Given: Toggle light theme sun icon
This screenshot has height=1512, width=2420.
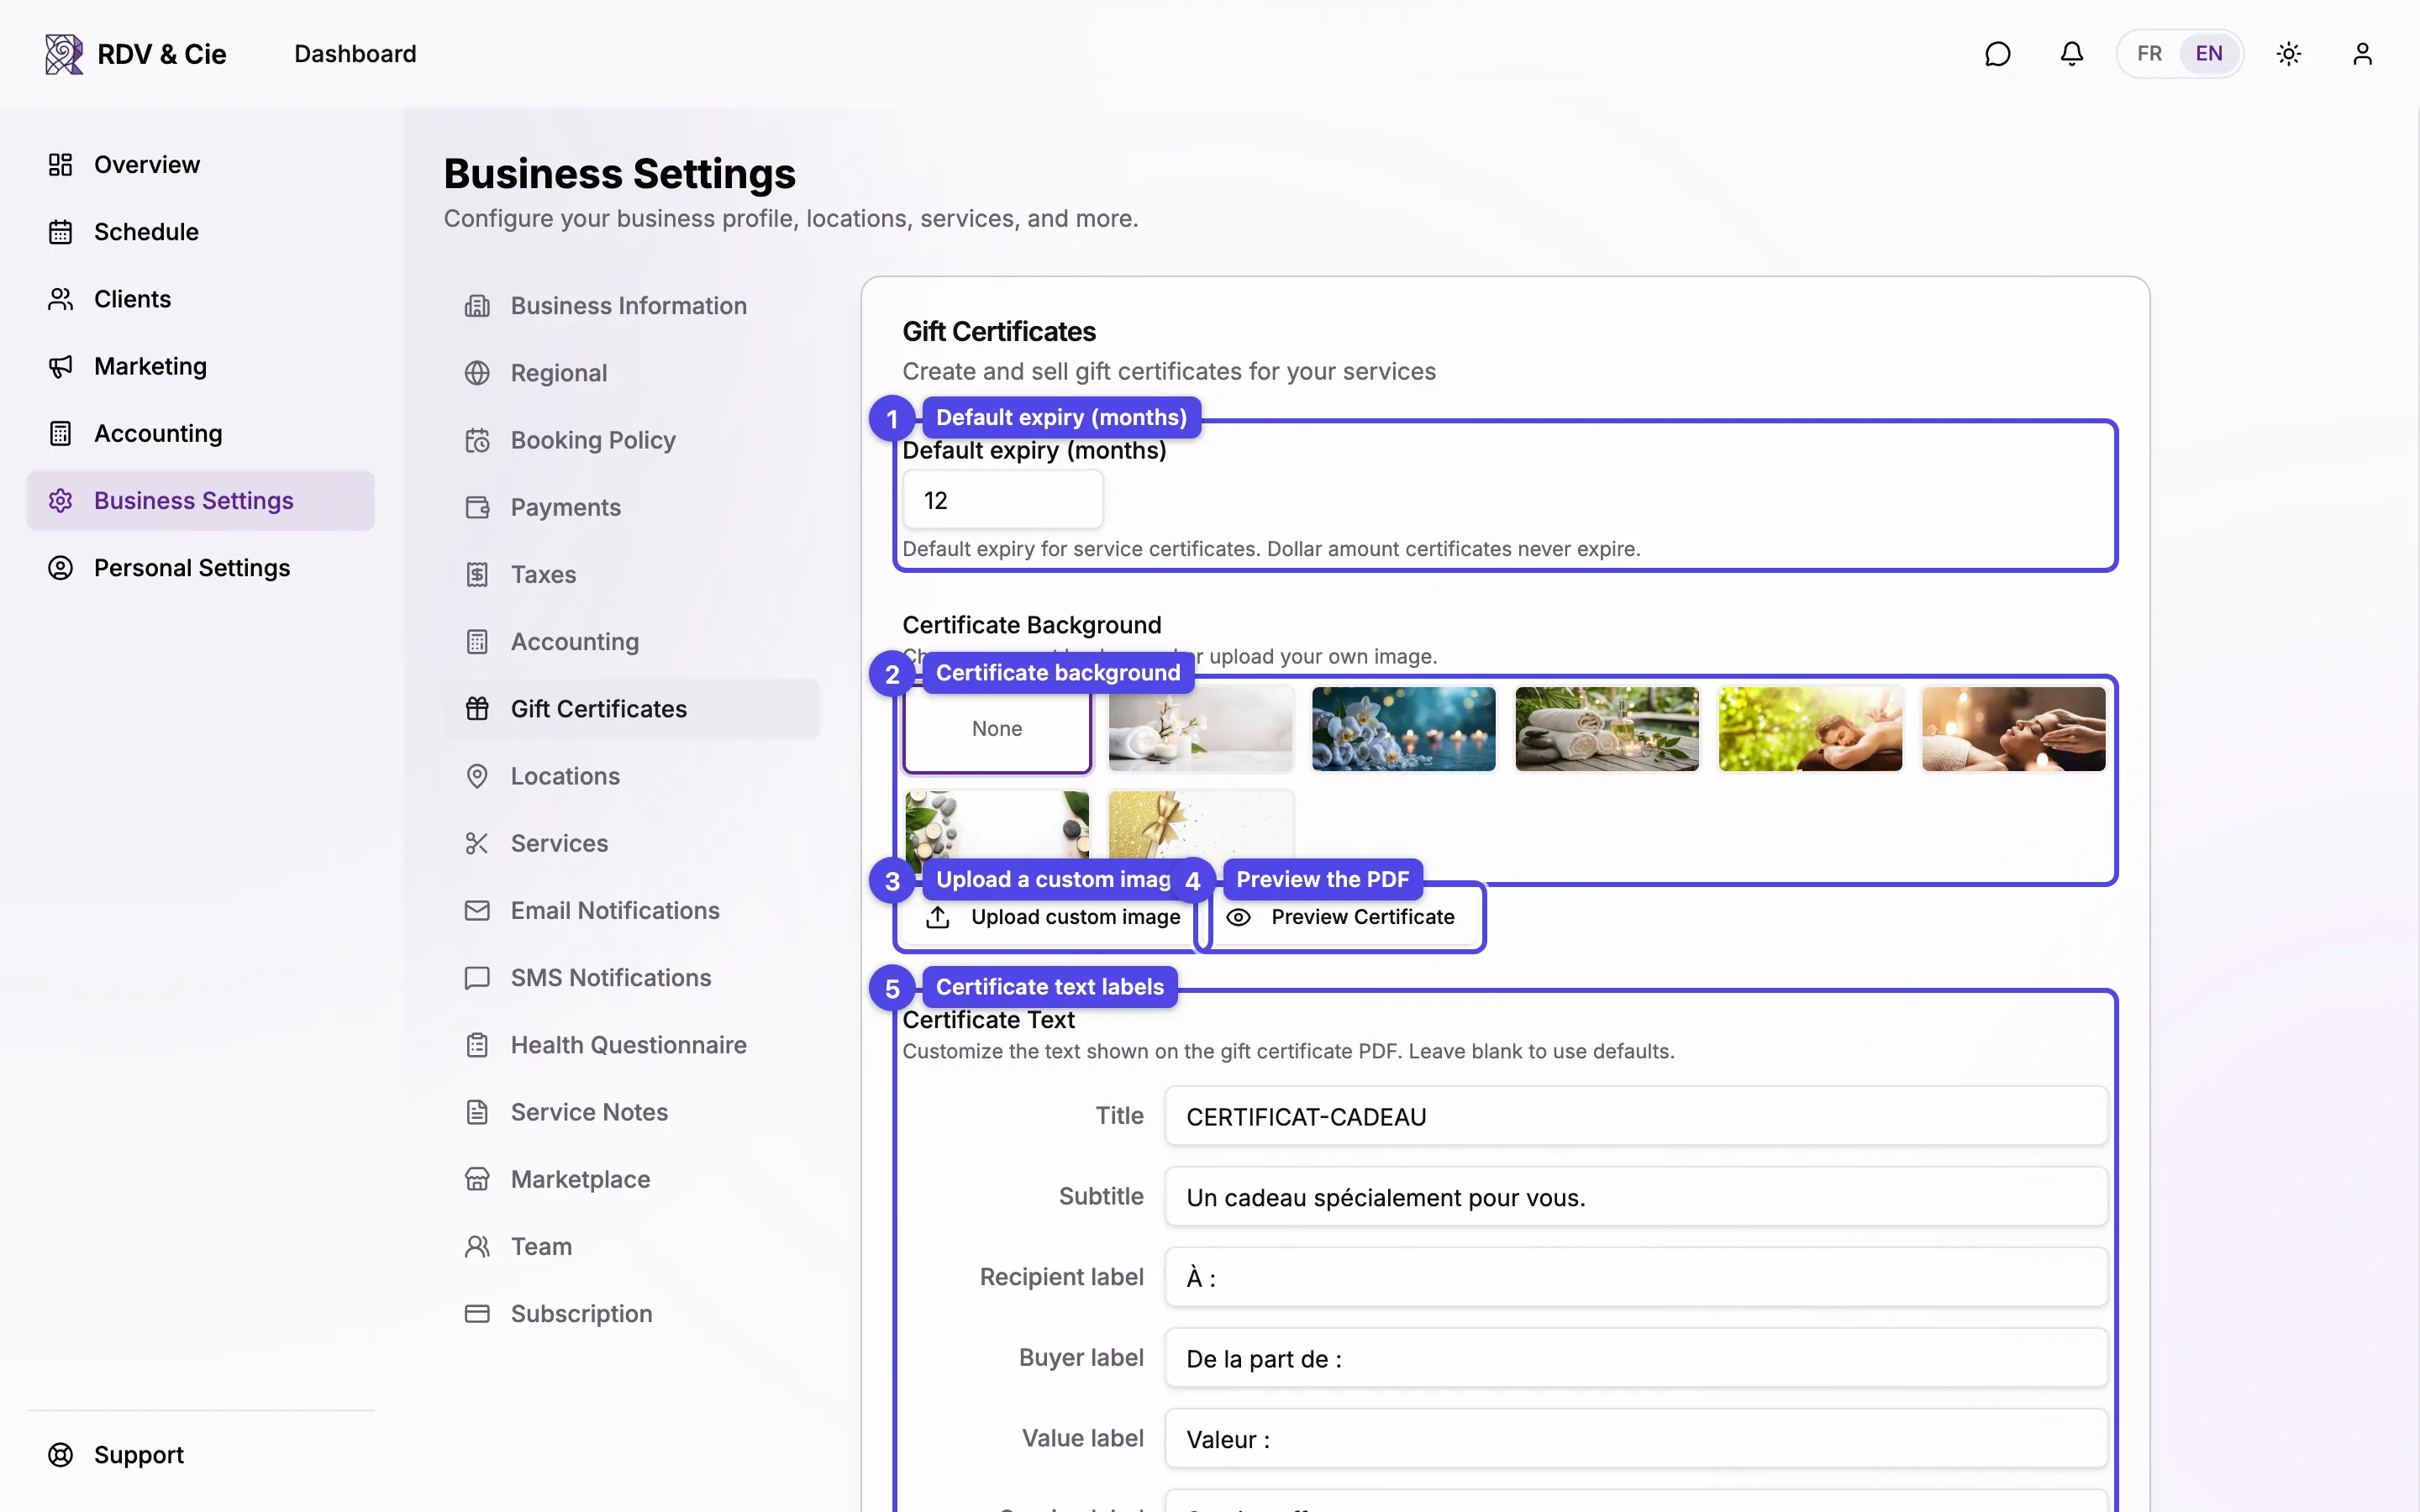Looking at the screenshot, I should 2288,54.
